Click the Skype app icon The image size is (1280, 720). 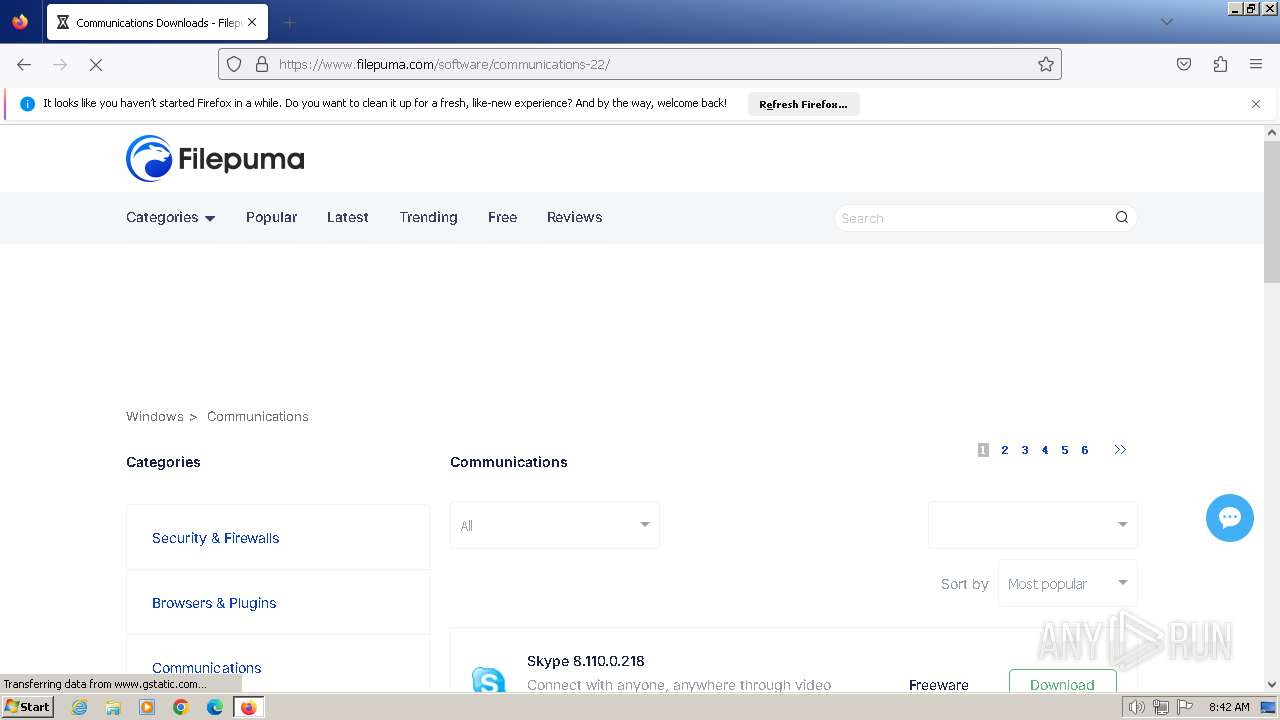pos(489,680)
